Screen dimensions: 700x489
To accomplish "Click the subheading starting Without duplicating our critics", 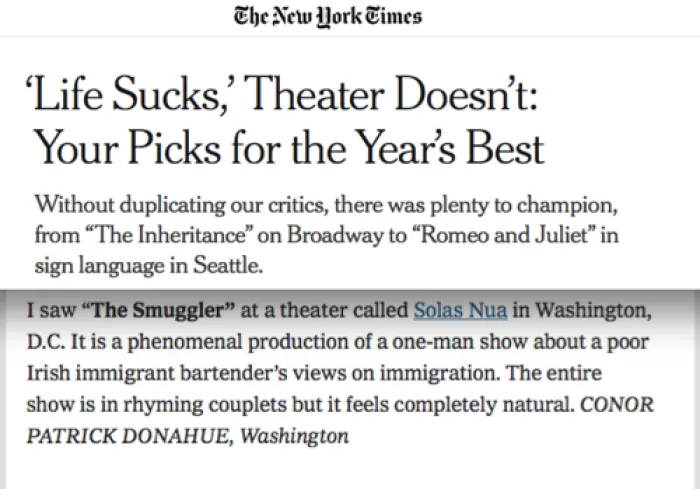I will pyautogui.click(x=326, y=235).
